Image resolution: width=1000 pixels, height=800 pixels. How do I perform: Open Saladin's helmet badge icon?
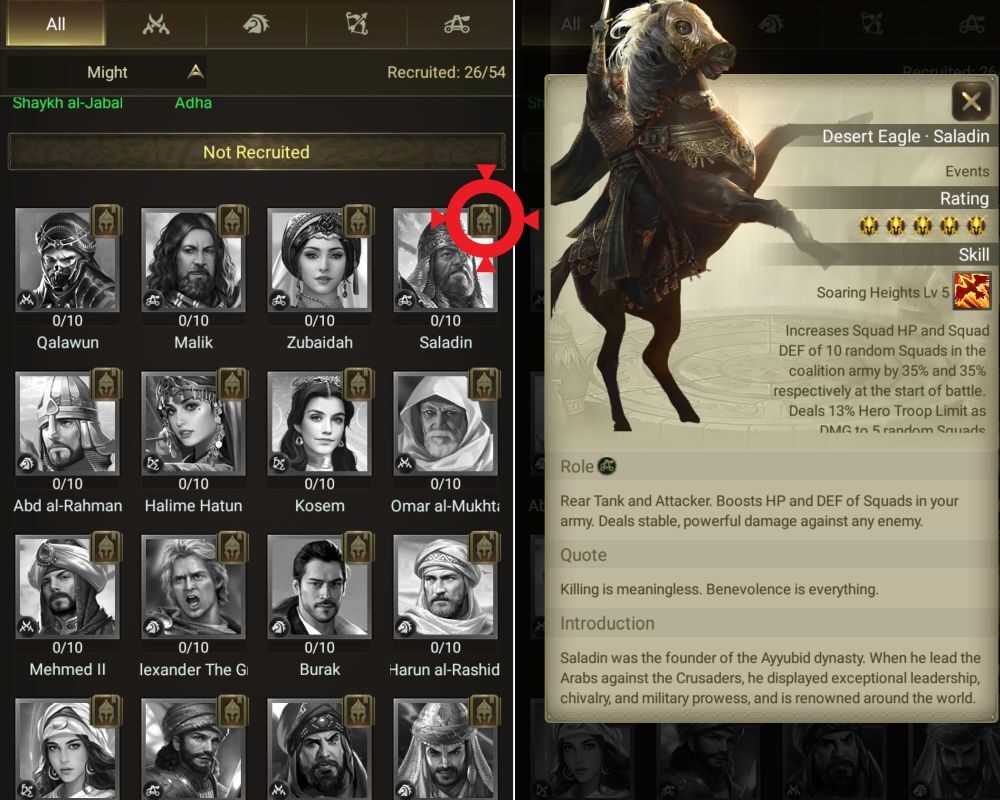(x=484, y=221)
